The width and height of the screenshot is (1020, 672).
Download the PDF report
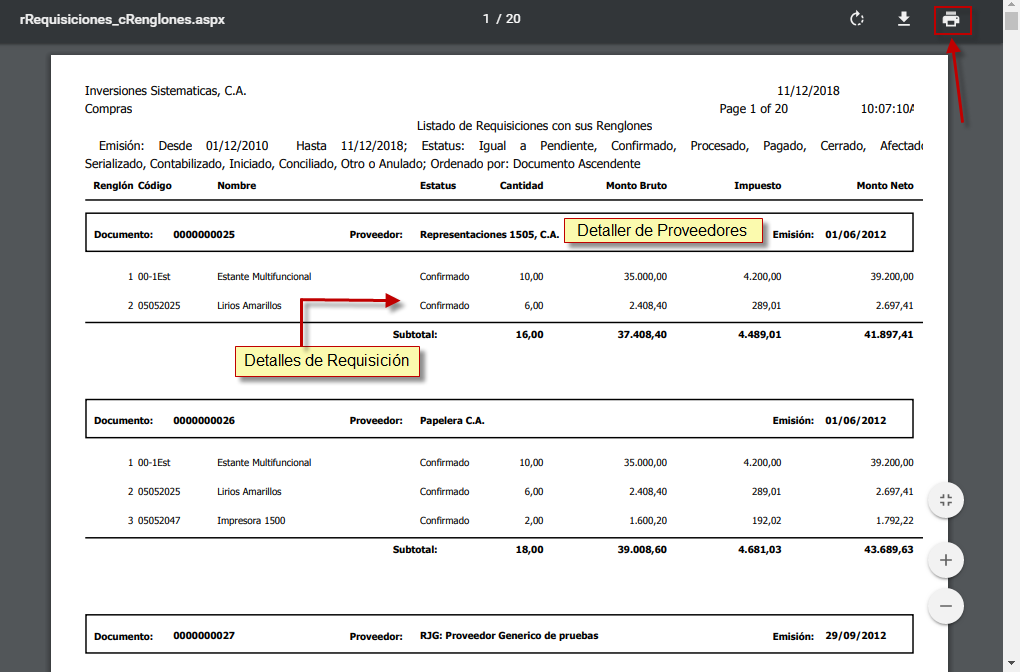(904, 20)
